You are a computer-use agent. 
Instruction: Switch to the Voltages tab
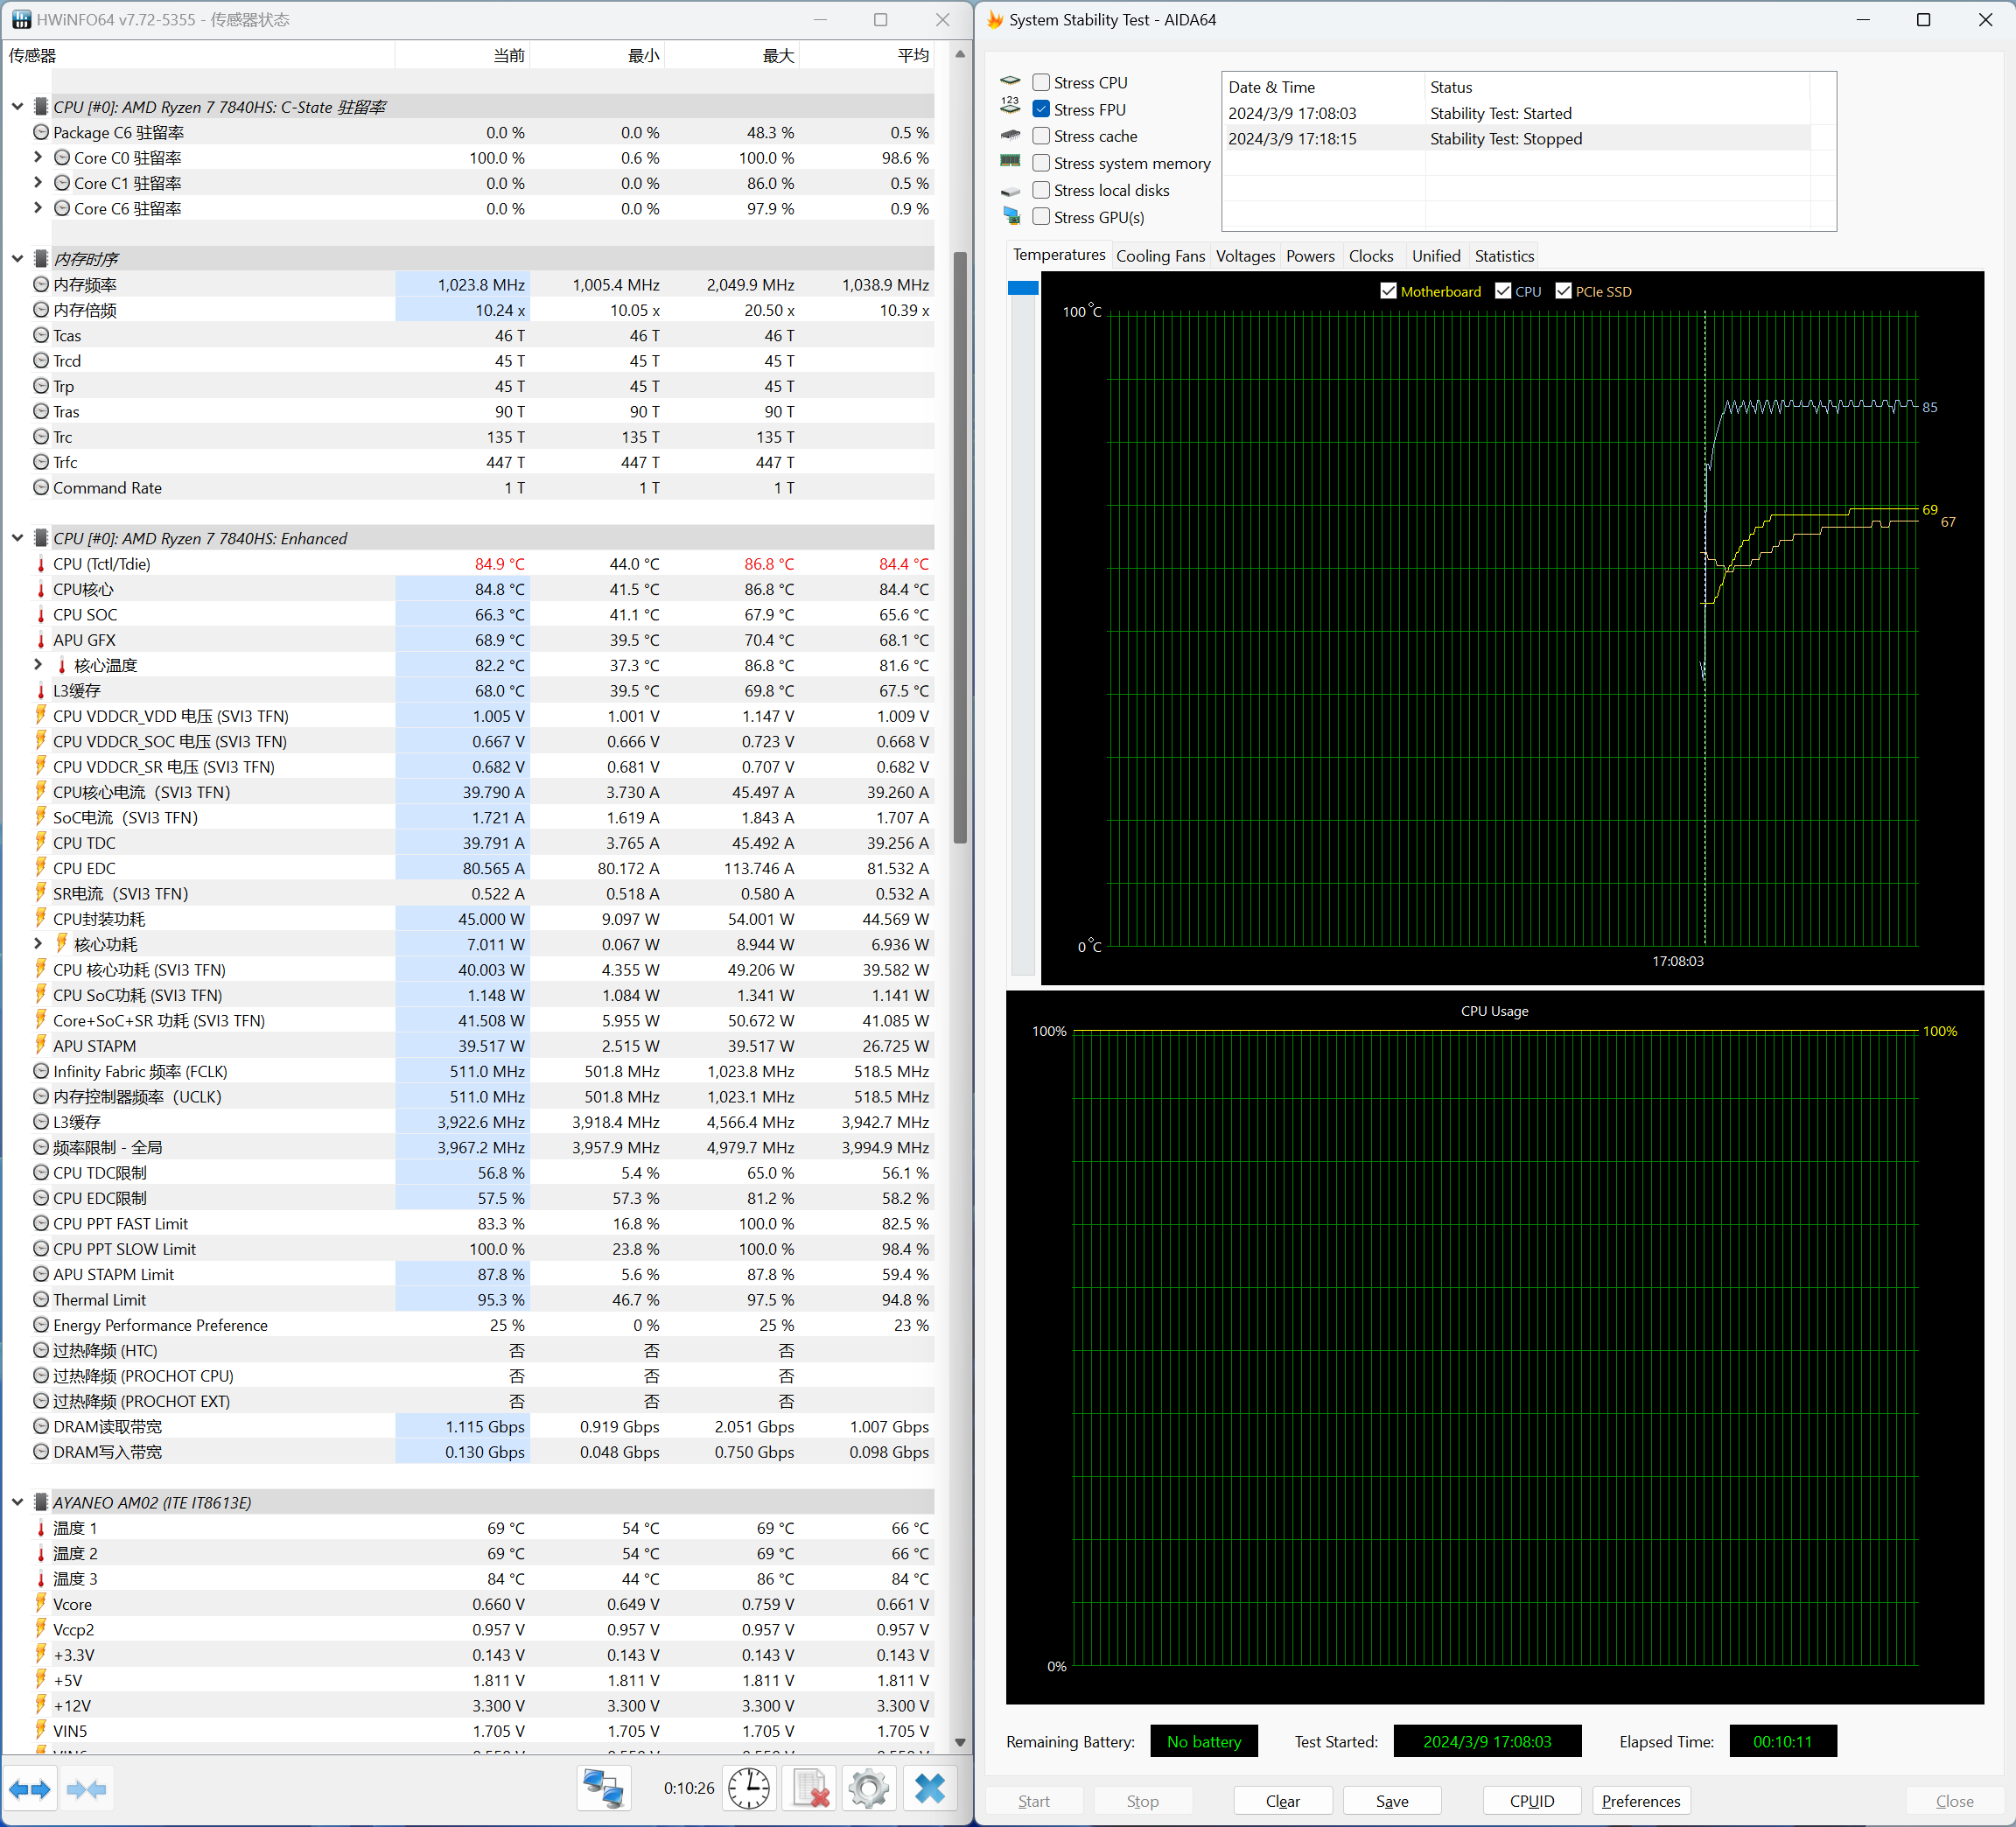(1245, 256)
